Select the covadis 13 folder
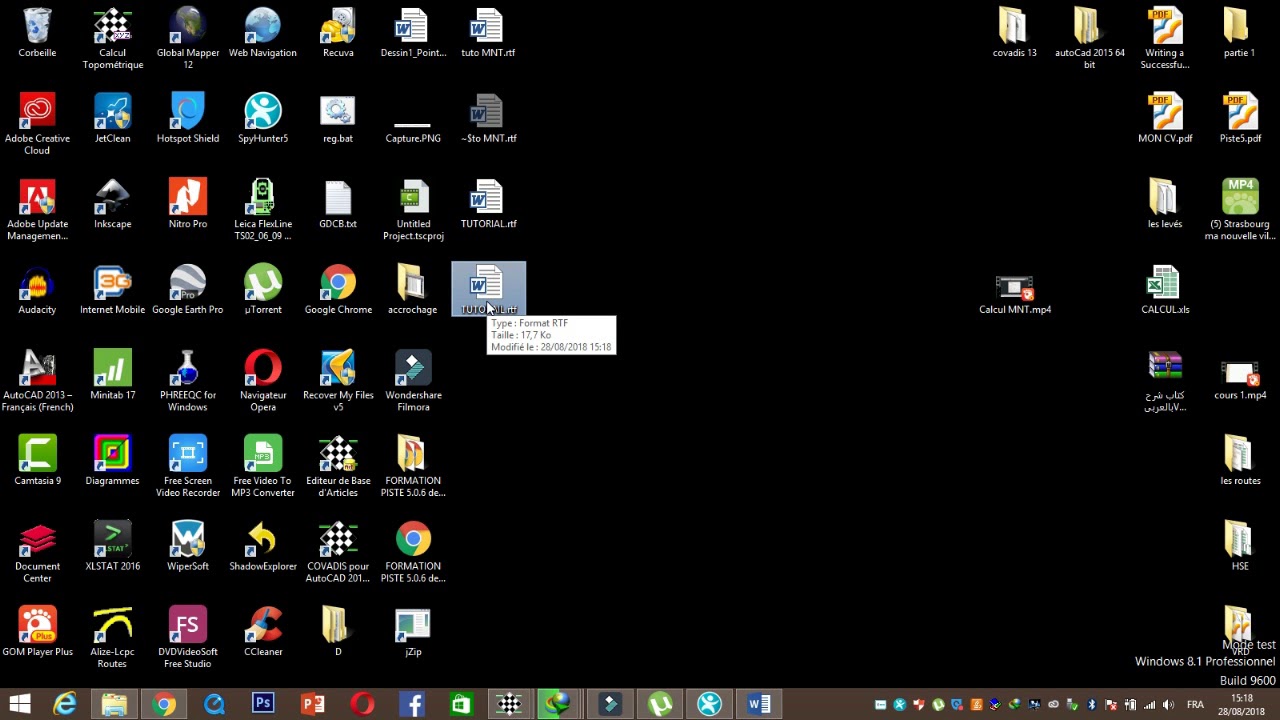This screenshot has height=720, width=1280. (1014, 32)
